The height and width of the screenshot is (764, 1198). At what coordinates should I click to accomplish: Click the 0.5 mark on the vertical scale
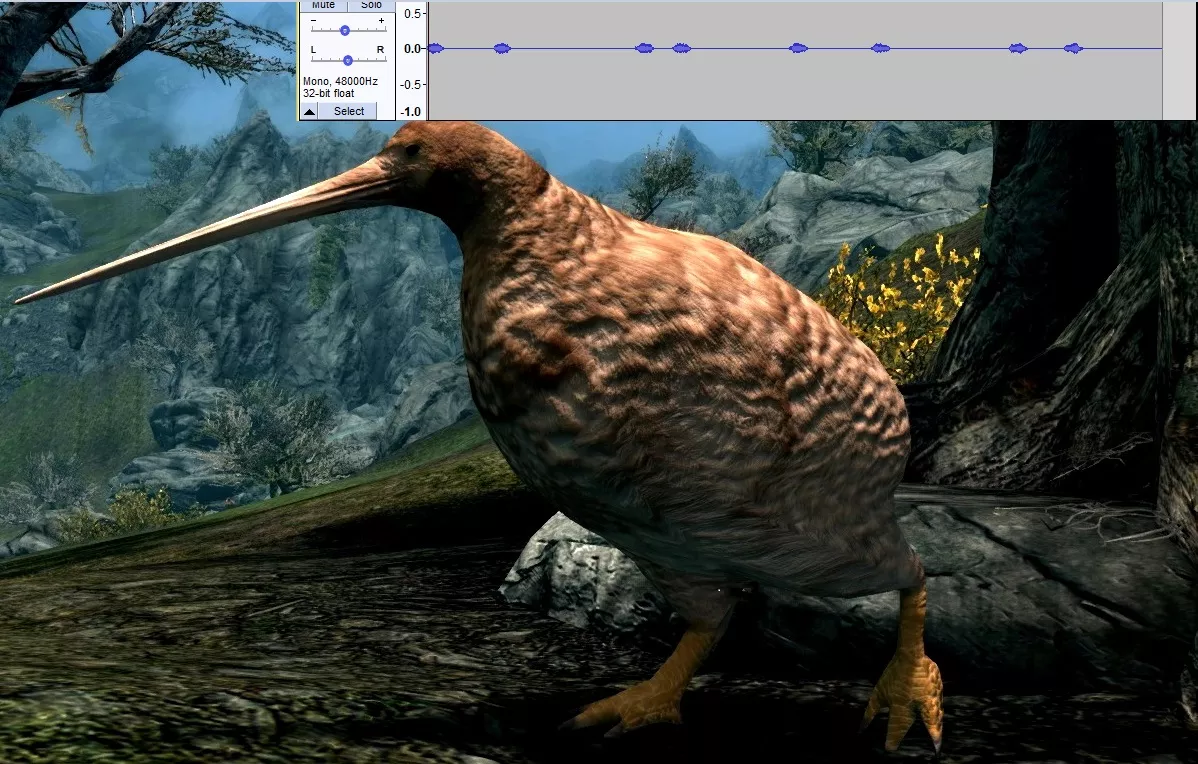click(413, 14)
